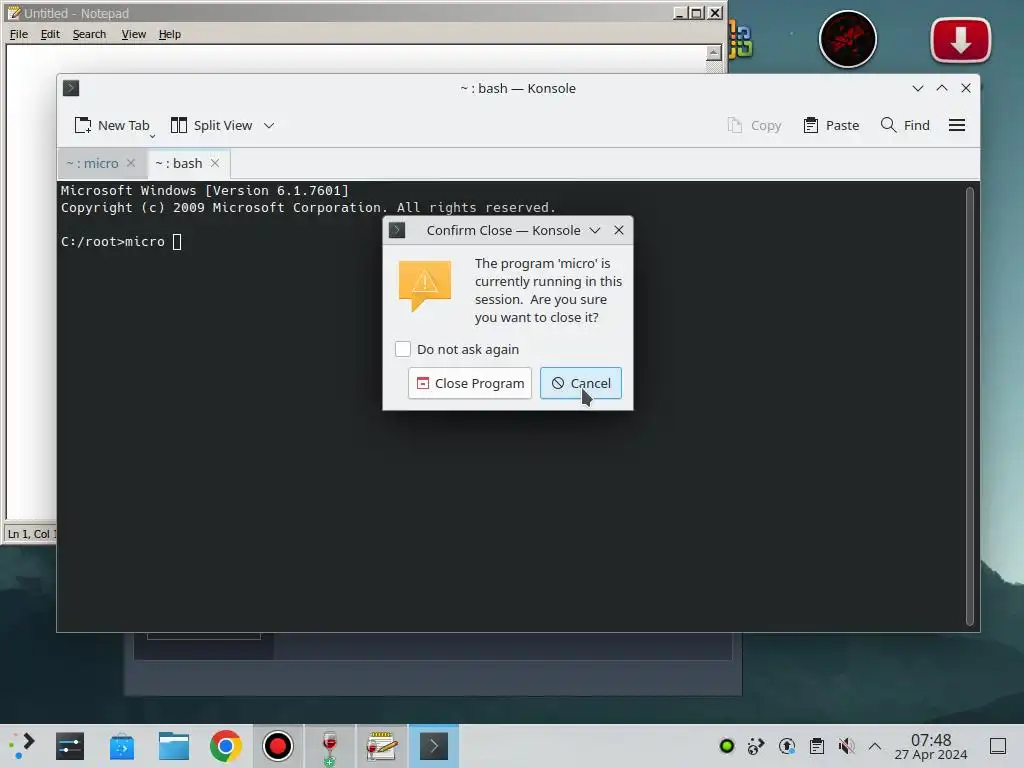Click the New Tab button in Konsole
This screenshot has height=768, width=1024.
[112, 125]
